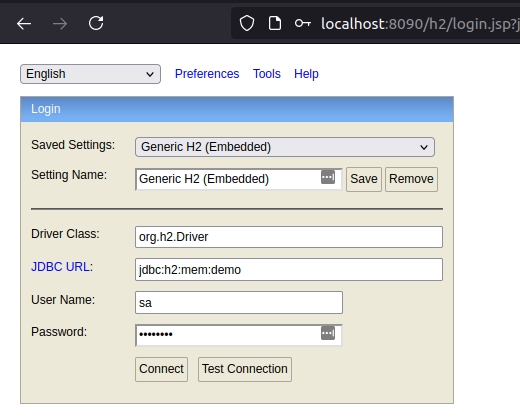Focus the Driver Class input field
This screenshot has height=420, width=520.
pyautogui.click(x=289, y=237)
